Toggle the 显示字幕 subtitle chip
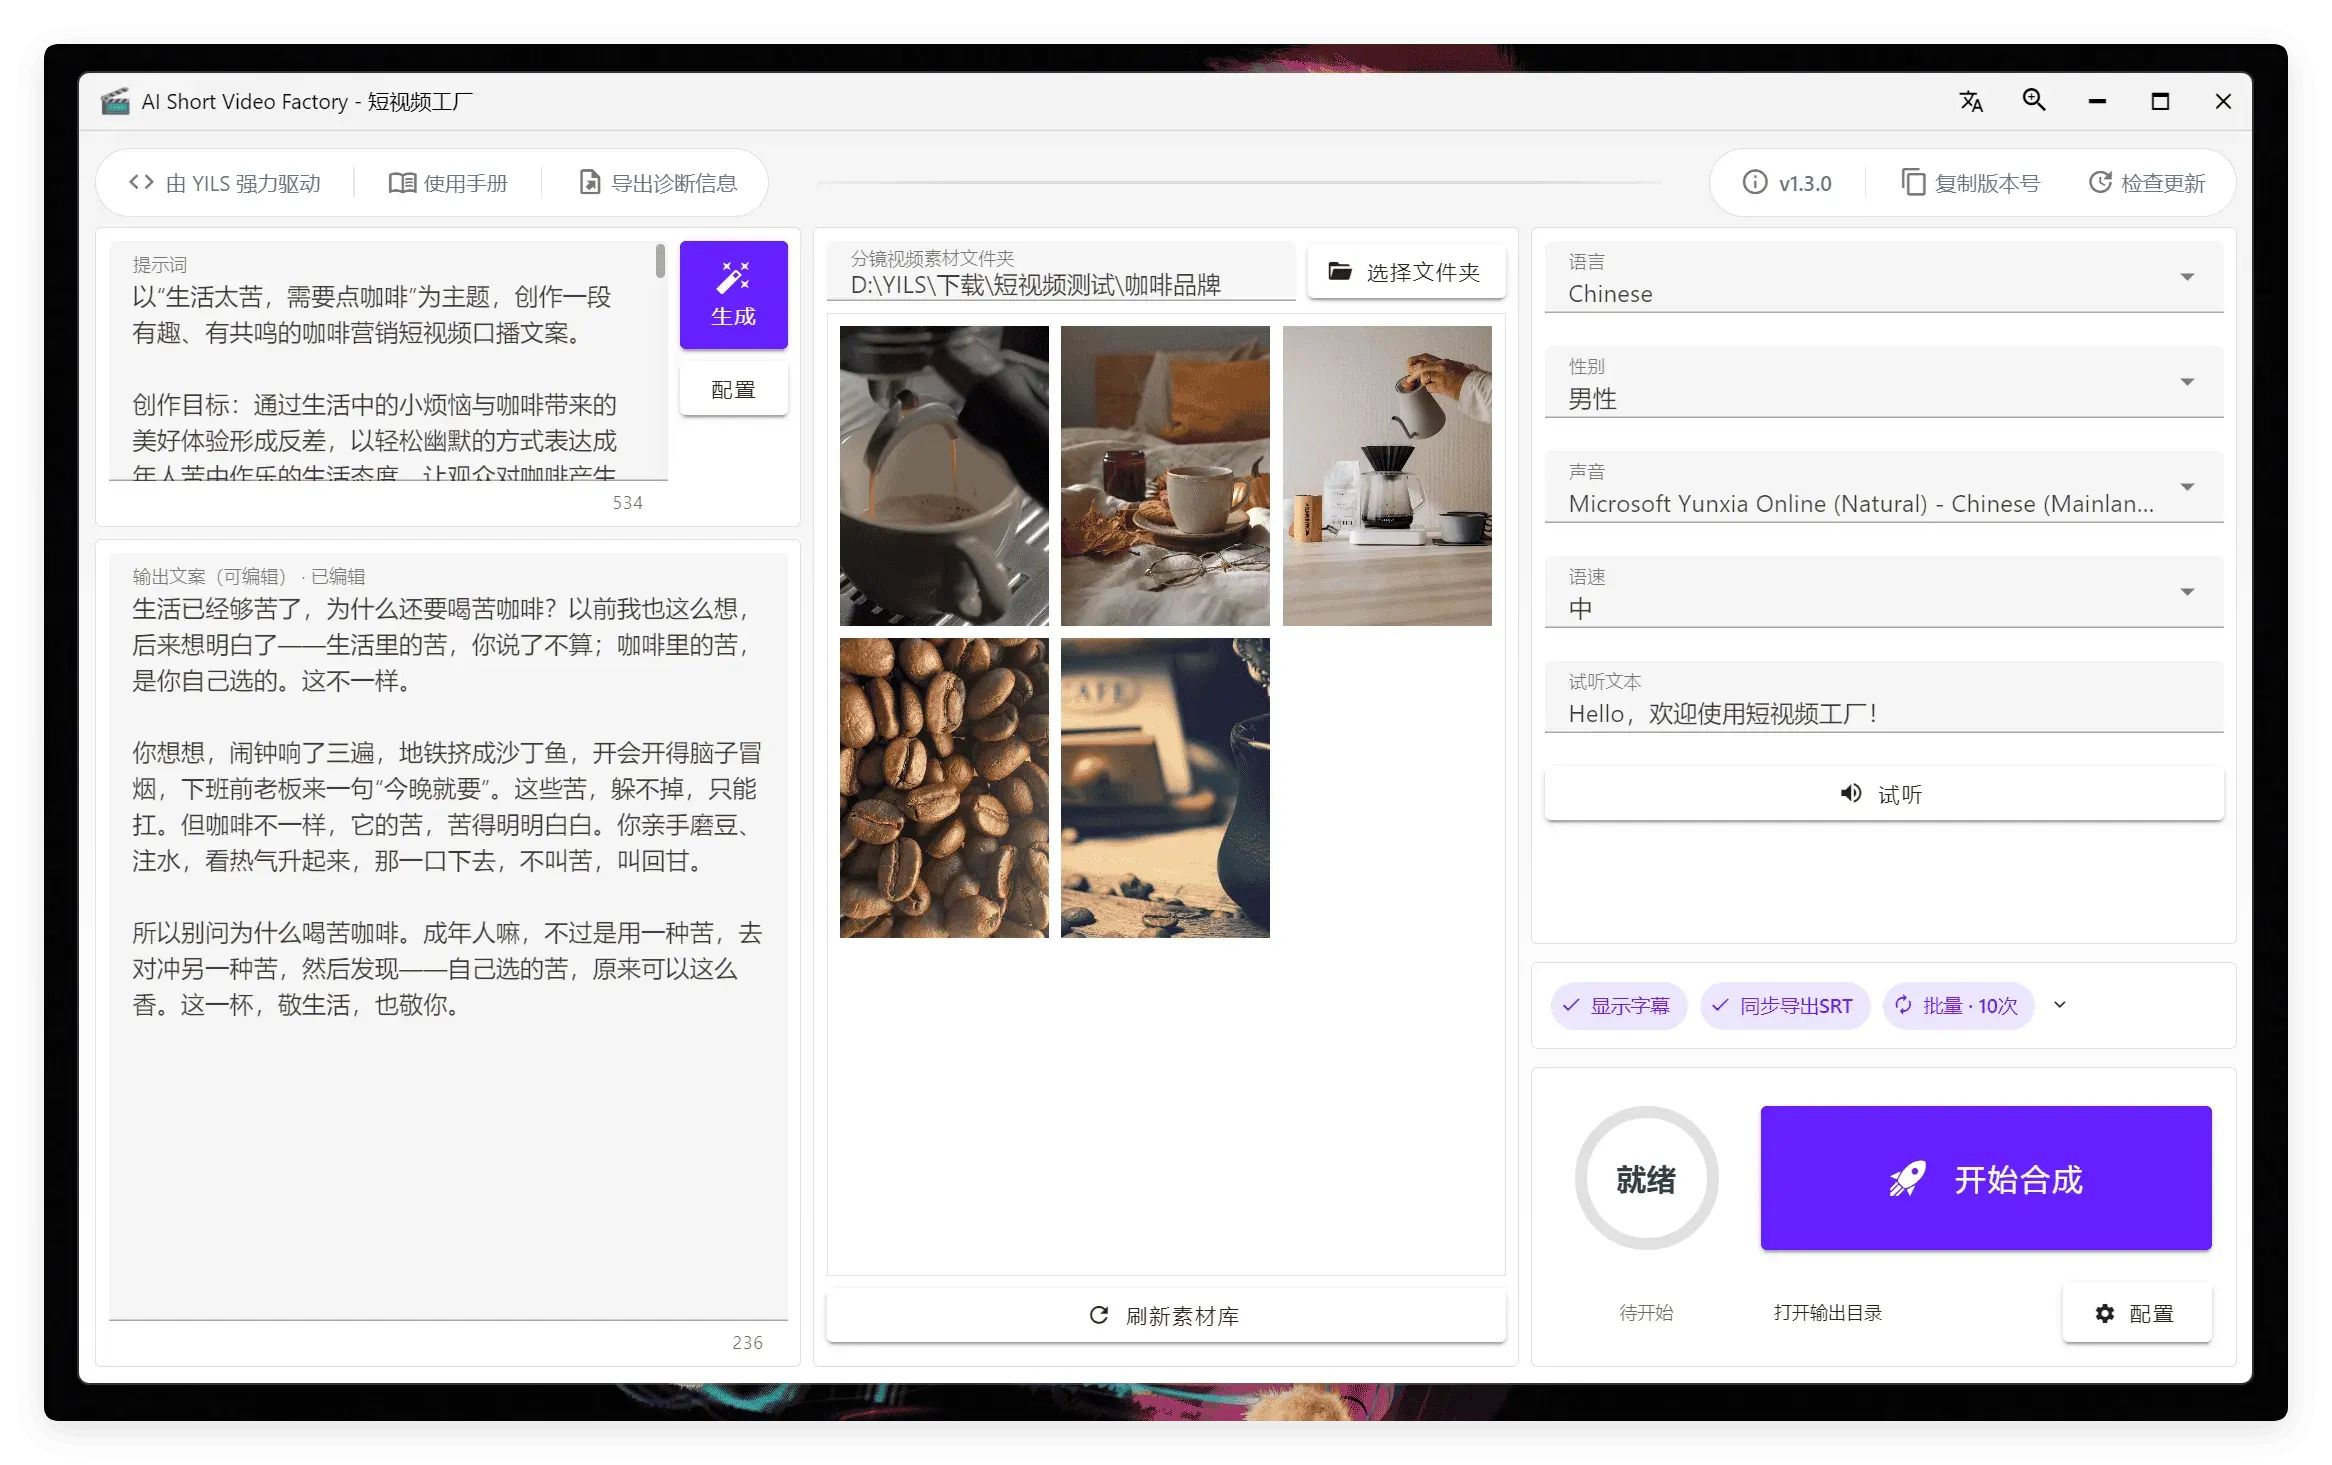The width and height of the screenshot is (2332, 1465). pyautogui.click(x=1618, y=1006)
